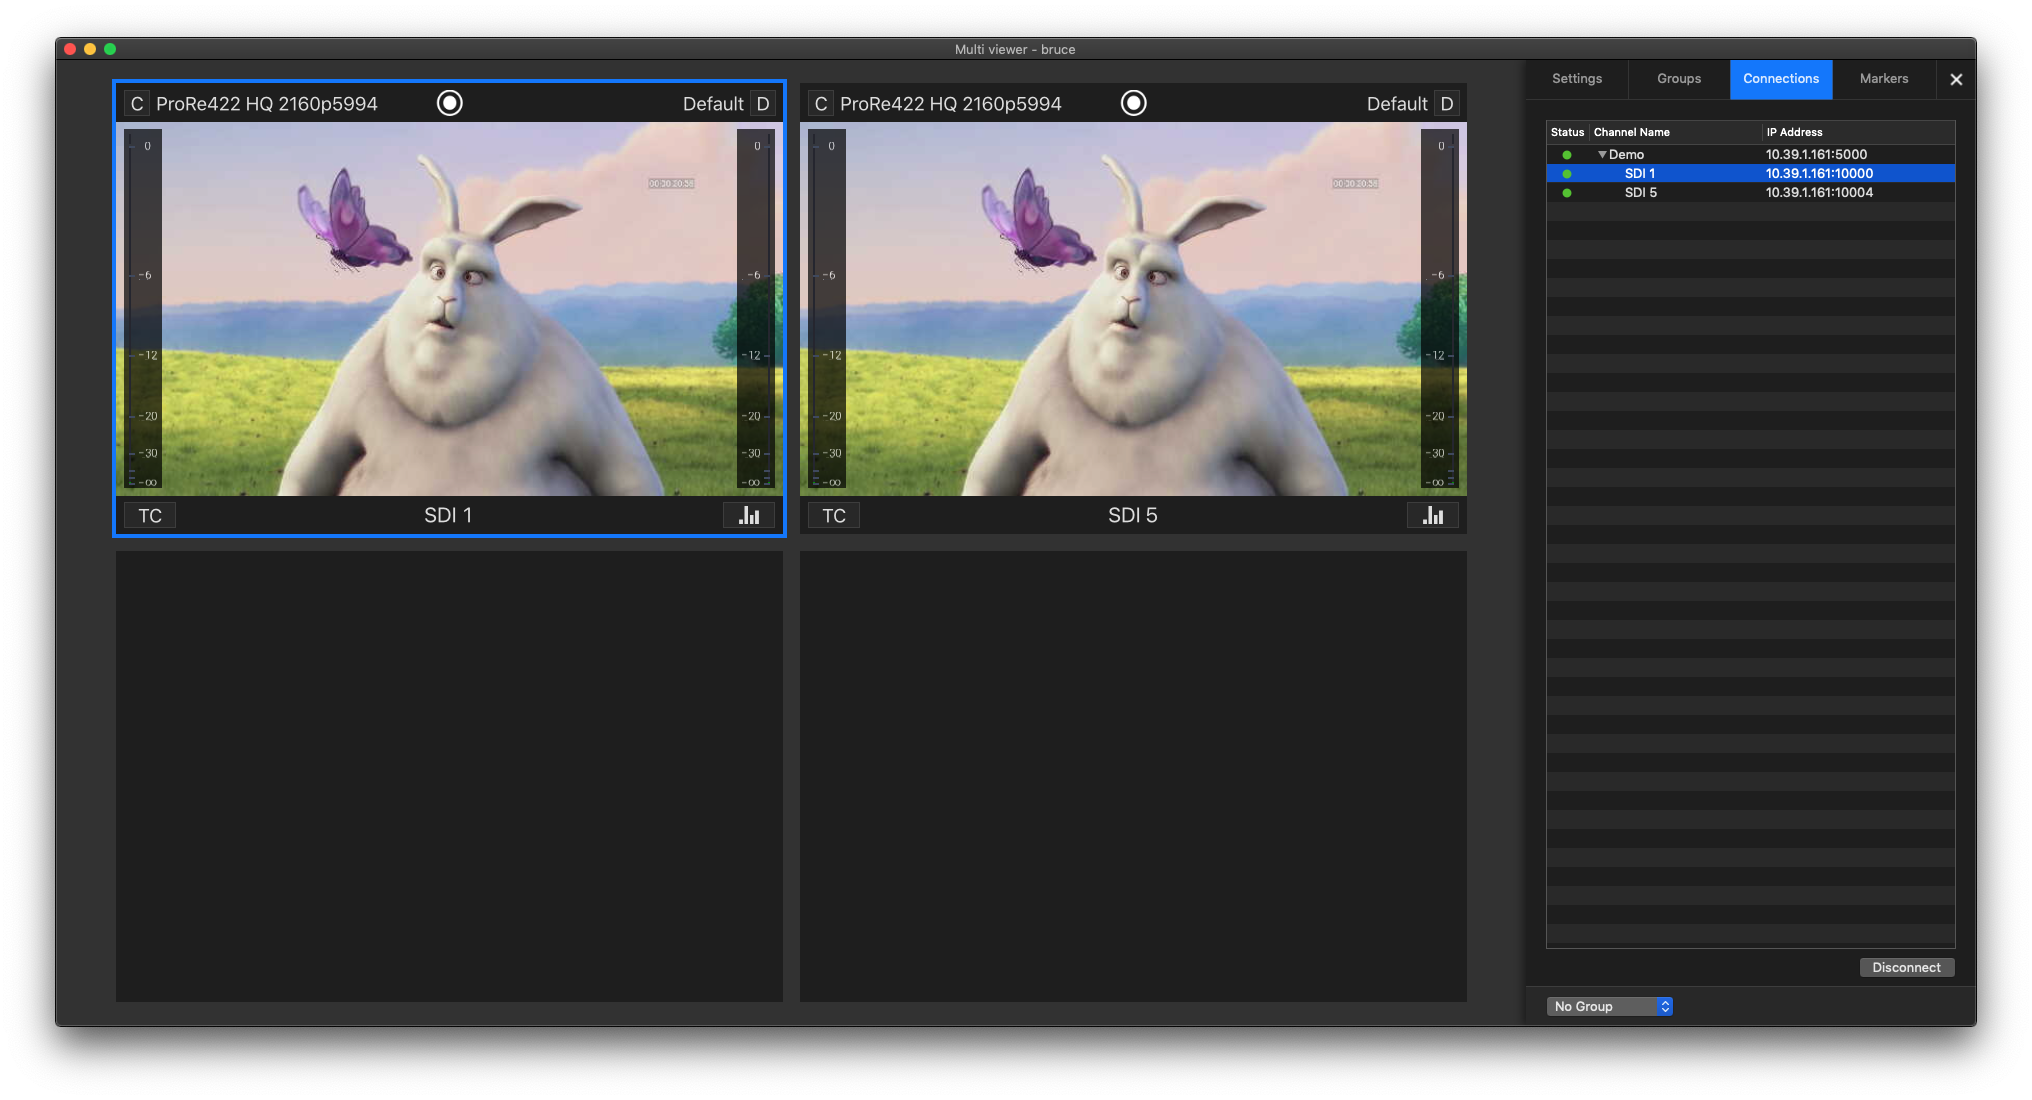The width and height of the screenshot is (2032, 1100).
Task: Sort by the Channel Name column header
Action: coord(1675,132)
